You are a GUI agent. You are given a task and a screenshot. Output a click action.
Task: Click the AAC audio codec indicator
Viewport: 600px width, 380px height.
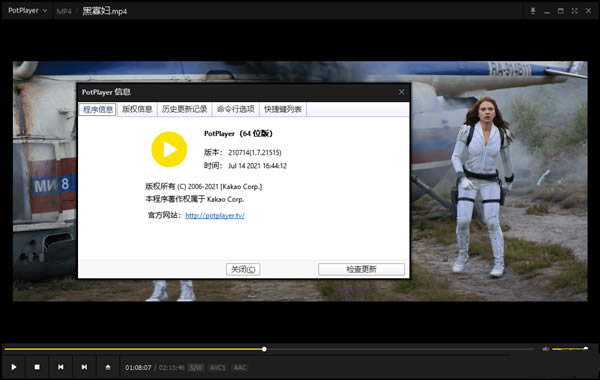click(240, 367)
